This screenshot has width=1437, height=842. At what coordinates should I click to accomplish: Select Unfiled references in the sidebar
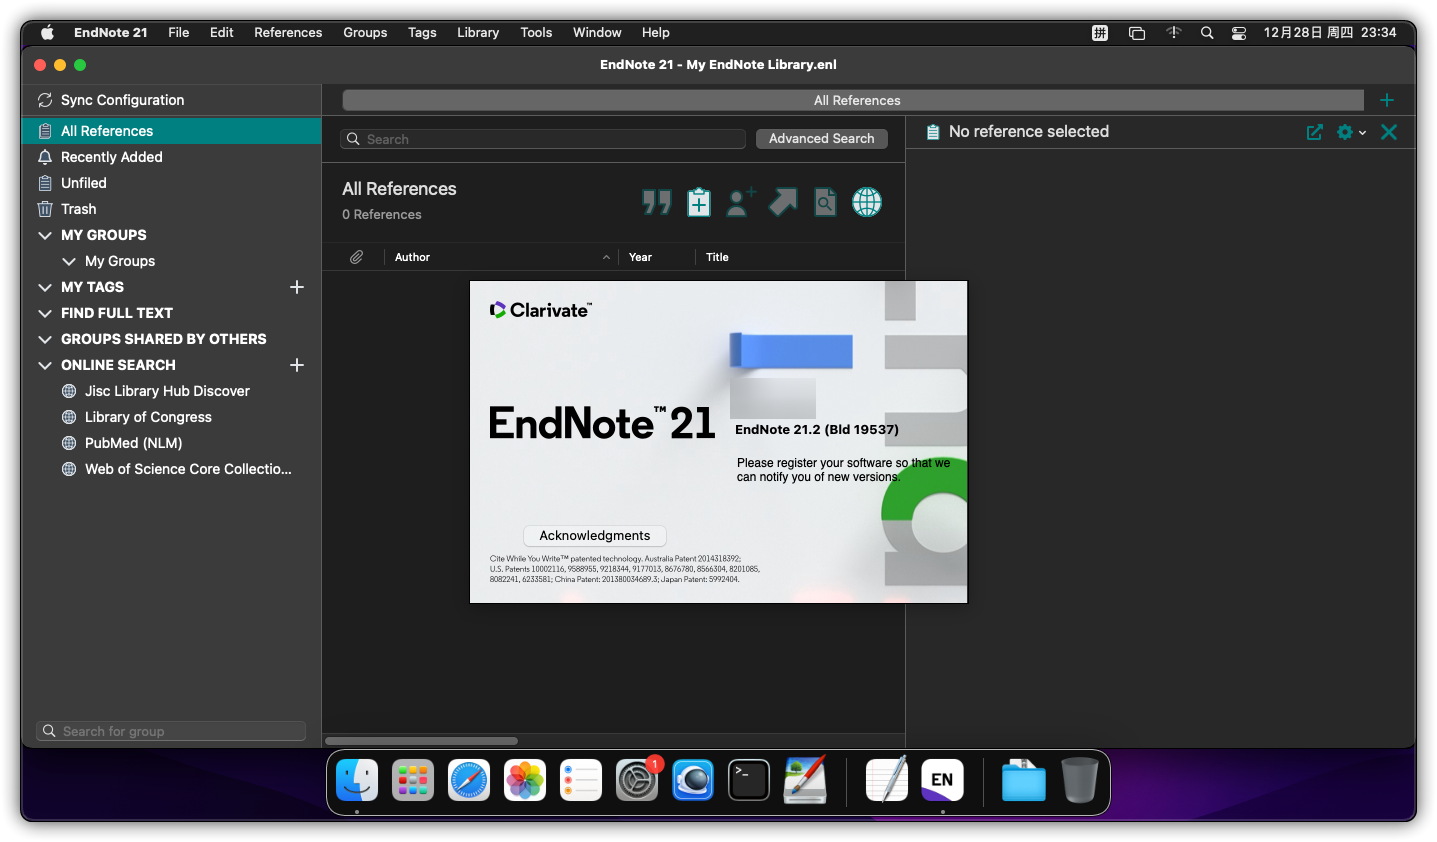(171, 183)
